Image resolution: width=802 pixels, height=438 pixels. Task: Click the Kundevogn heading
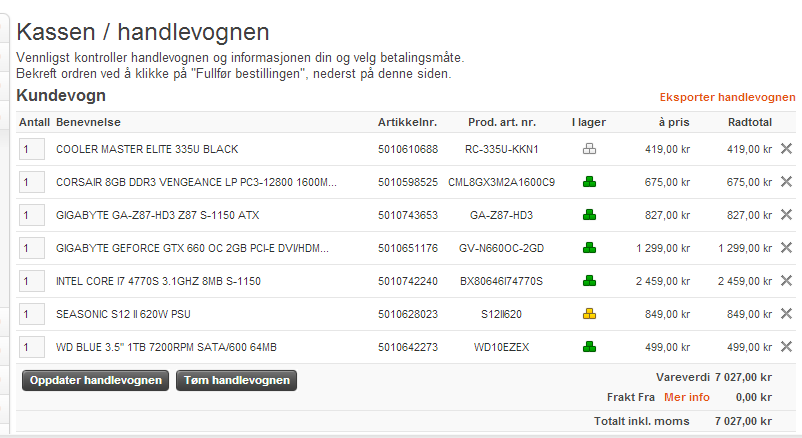click(x=61, y=96)
